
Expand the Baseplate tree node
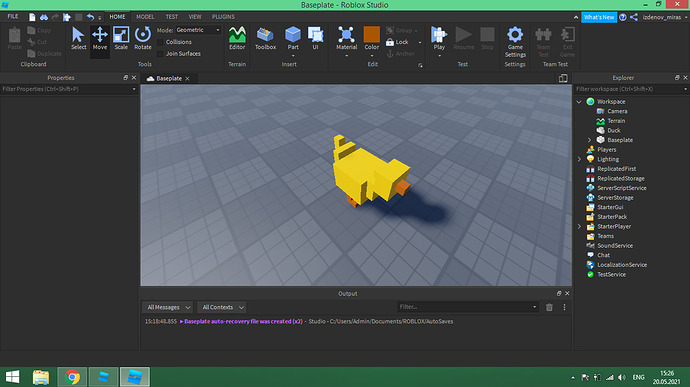589,140
